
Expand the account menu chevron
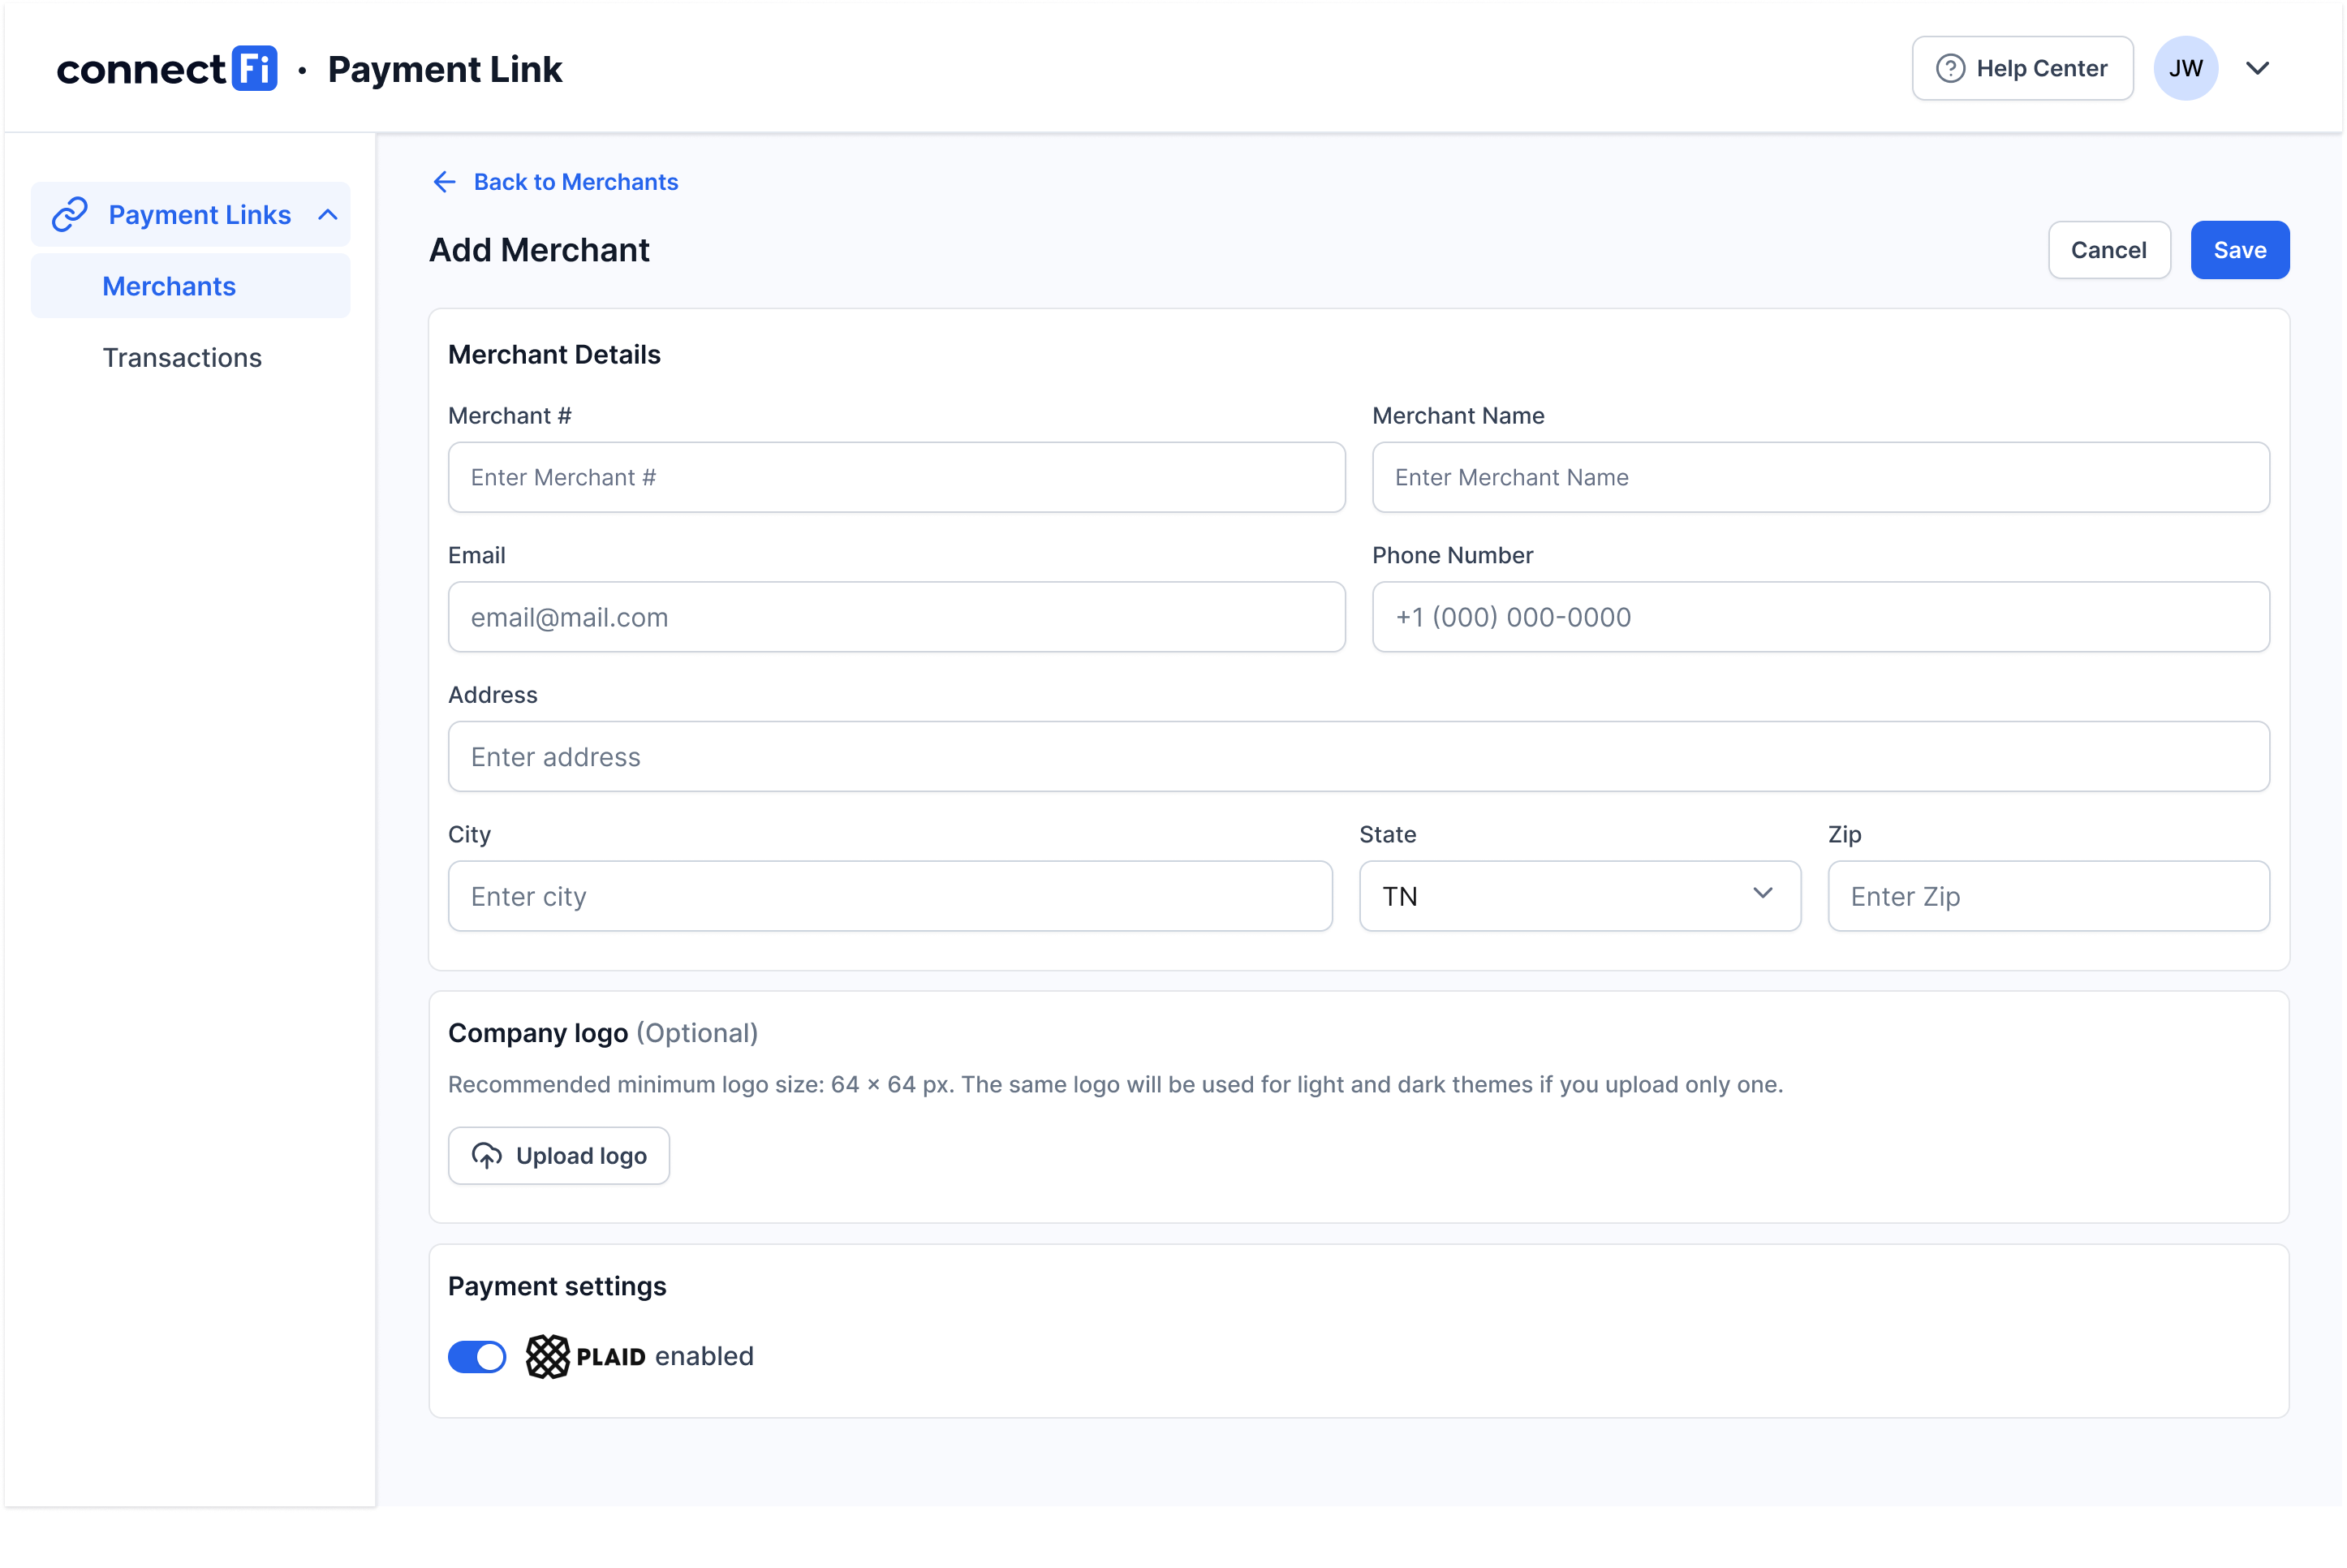(2257, 68)
